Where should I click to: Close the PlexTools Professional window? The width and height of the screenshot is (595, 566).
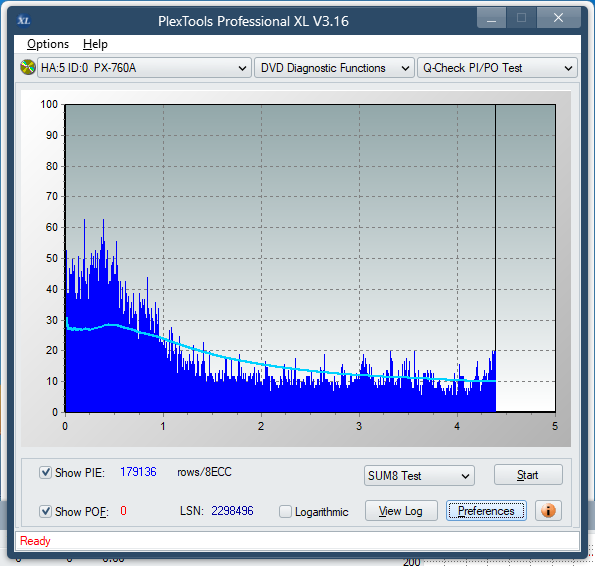pyautogui.click(x=559, y=18)
